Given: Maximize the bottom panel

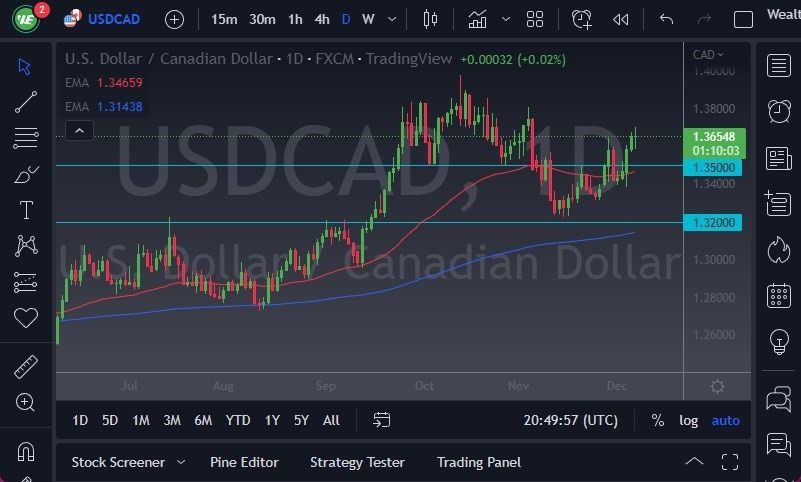Looking at the screenshot, I should coord(729,462).
